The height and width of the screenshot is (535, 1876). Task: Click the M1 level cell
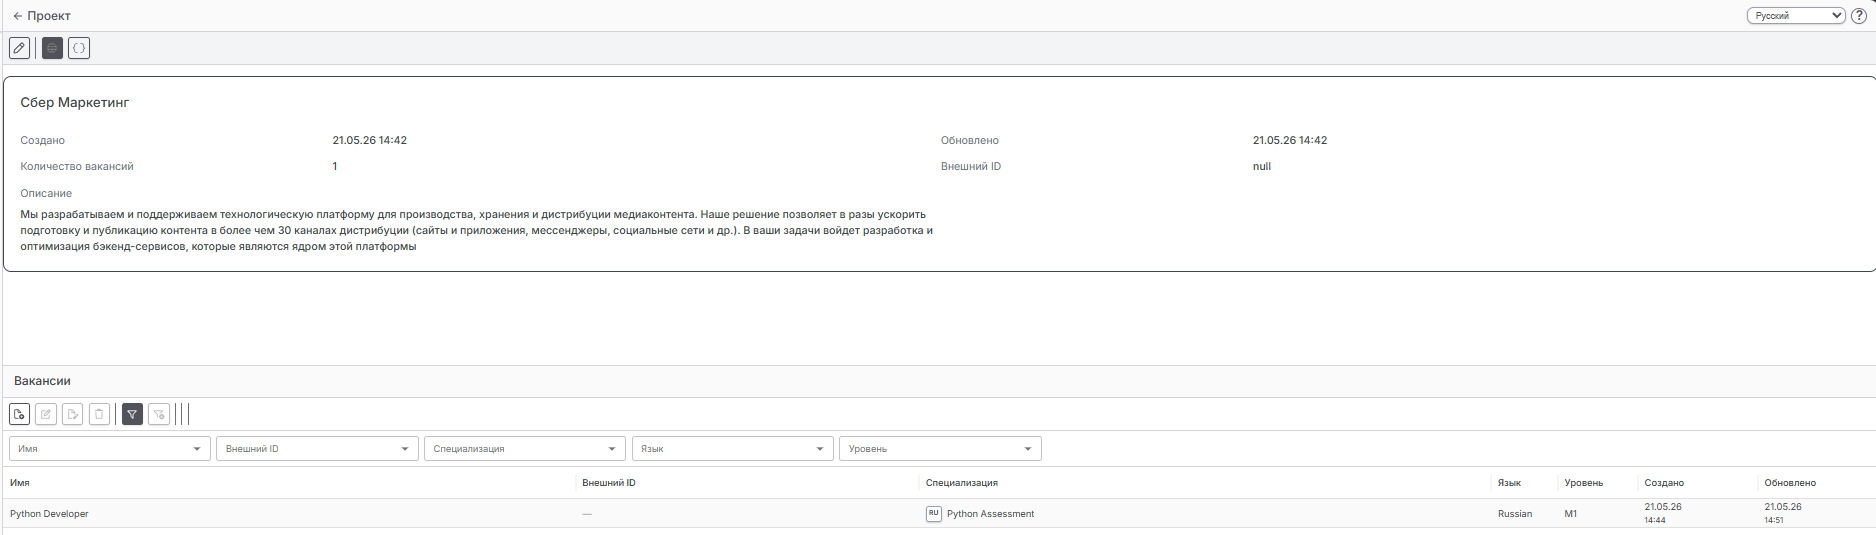click(x=1571, y=514)
